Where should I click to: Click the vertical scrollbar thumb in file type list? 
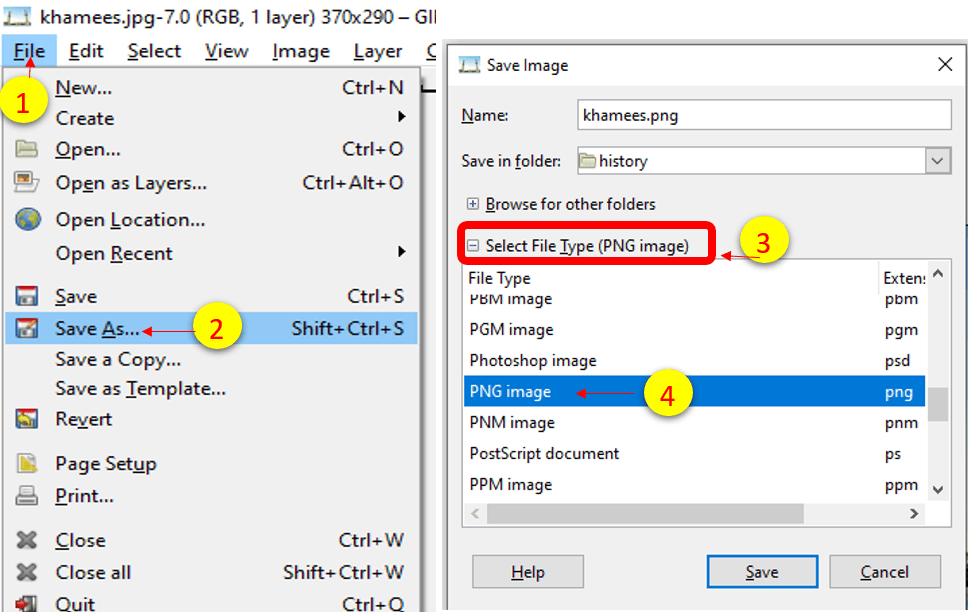tap(938, 405)
